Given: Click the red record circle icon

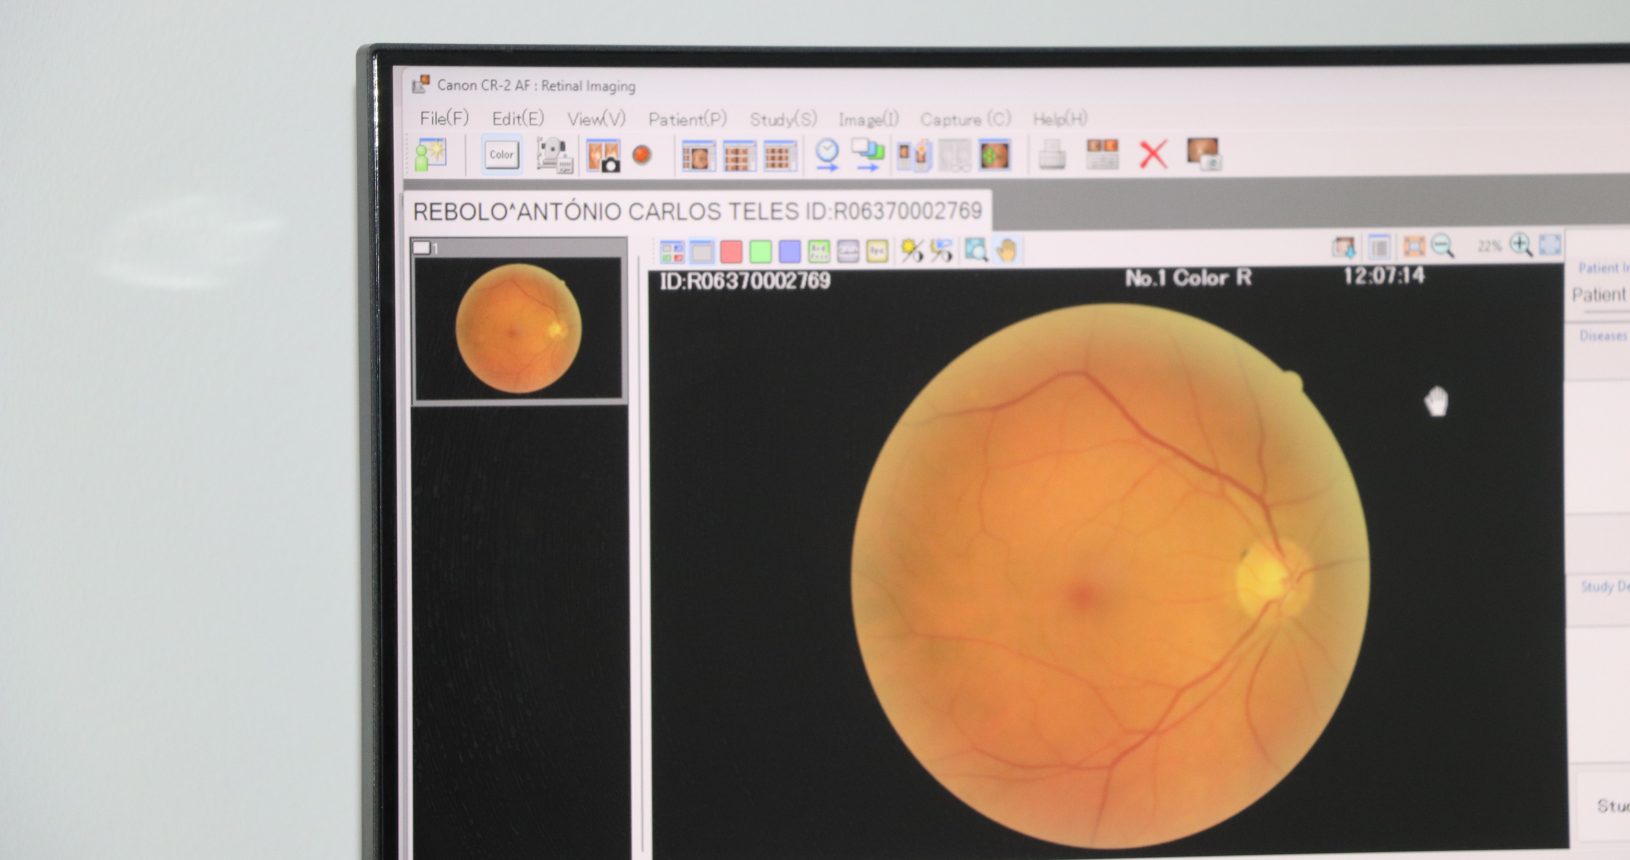Looking at the screenshot, I should [642, 155].
